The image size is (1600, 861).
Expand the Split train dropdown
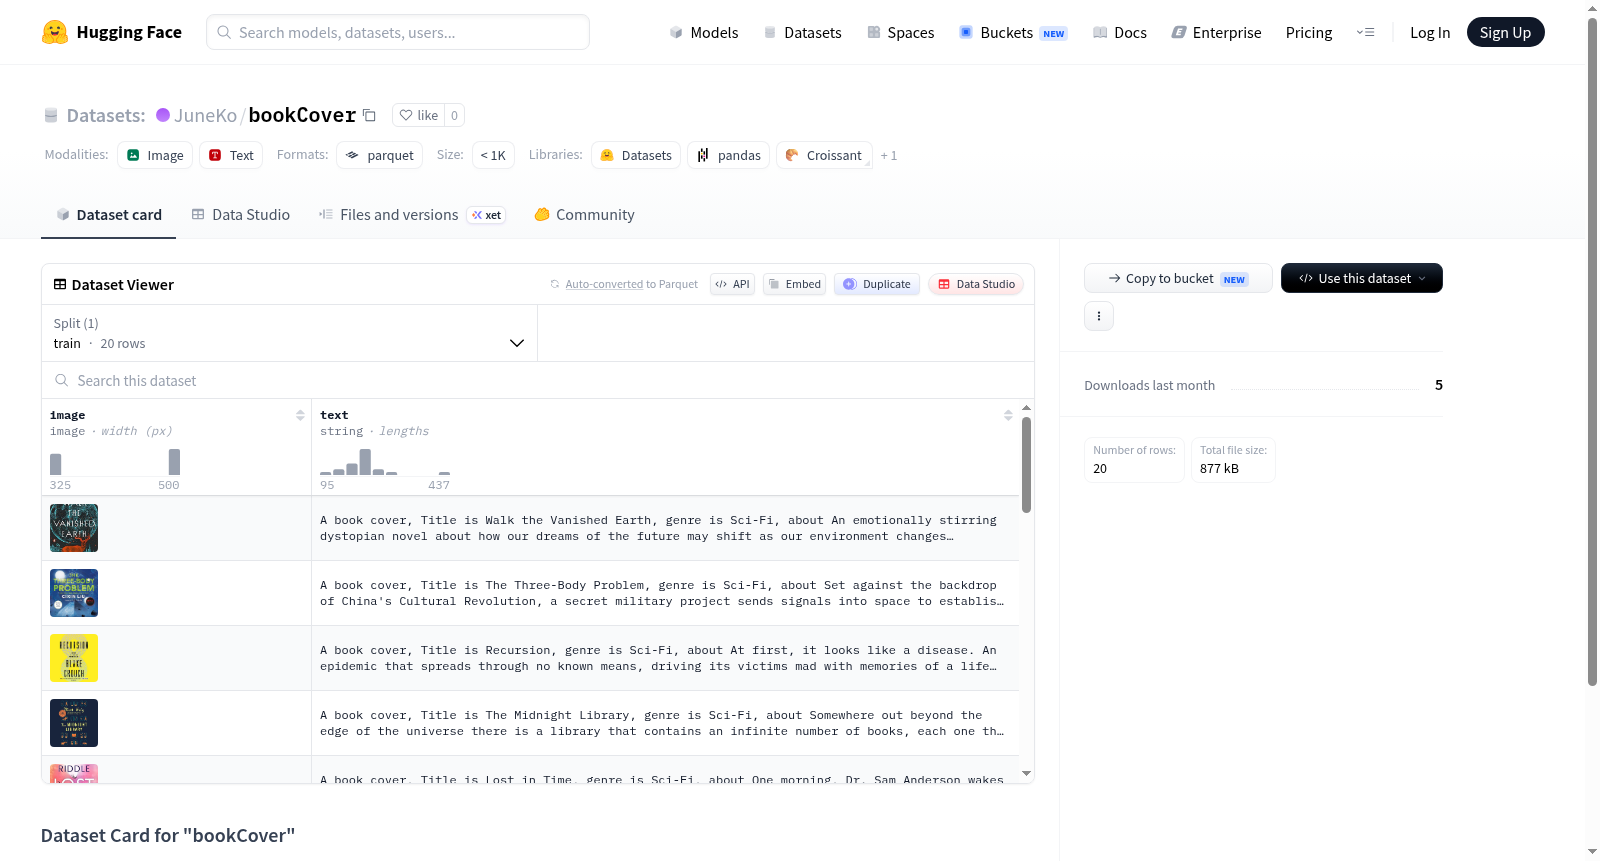coord(290,333)
